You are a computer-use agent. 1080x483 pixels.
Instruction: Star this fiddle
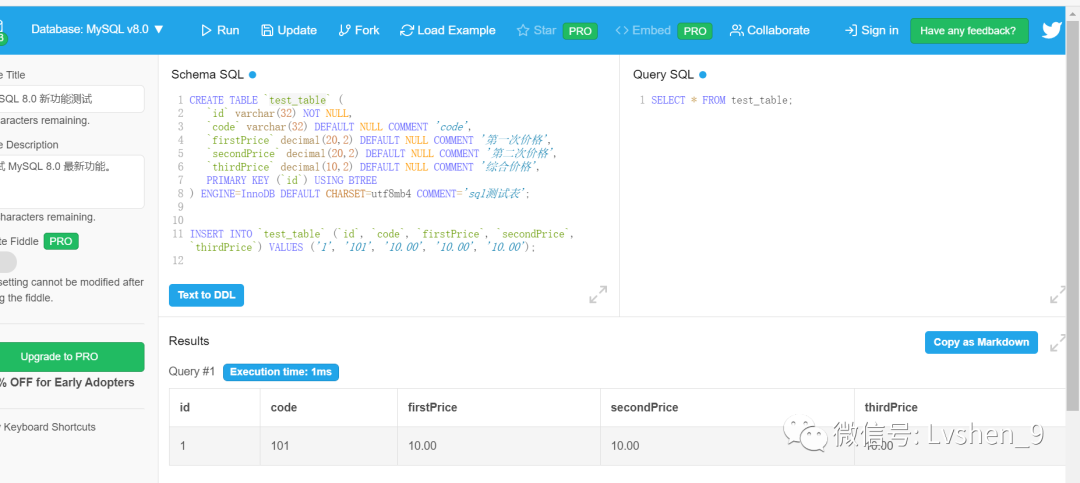pos(536,30)
